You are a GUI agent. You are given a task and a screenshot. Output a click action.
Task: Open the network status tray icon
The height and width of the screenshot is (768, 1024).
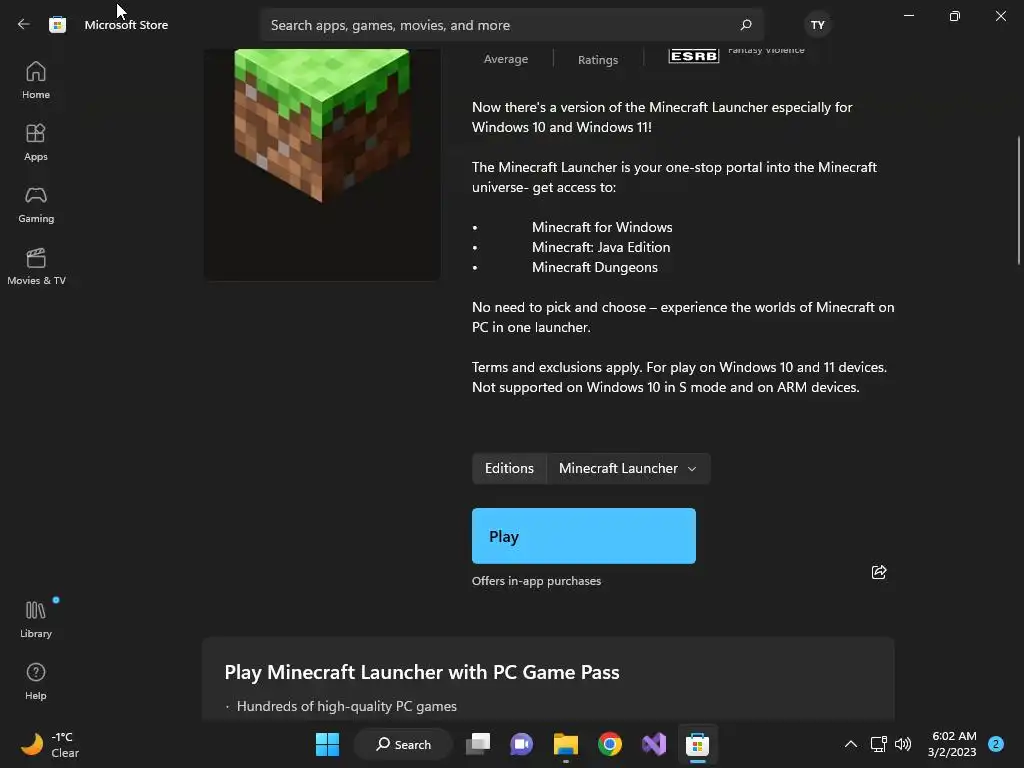tap(878, 744)
